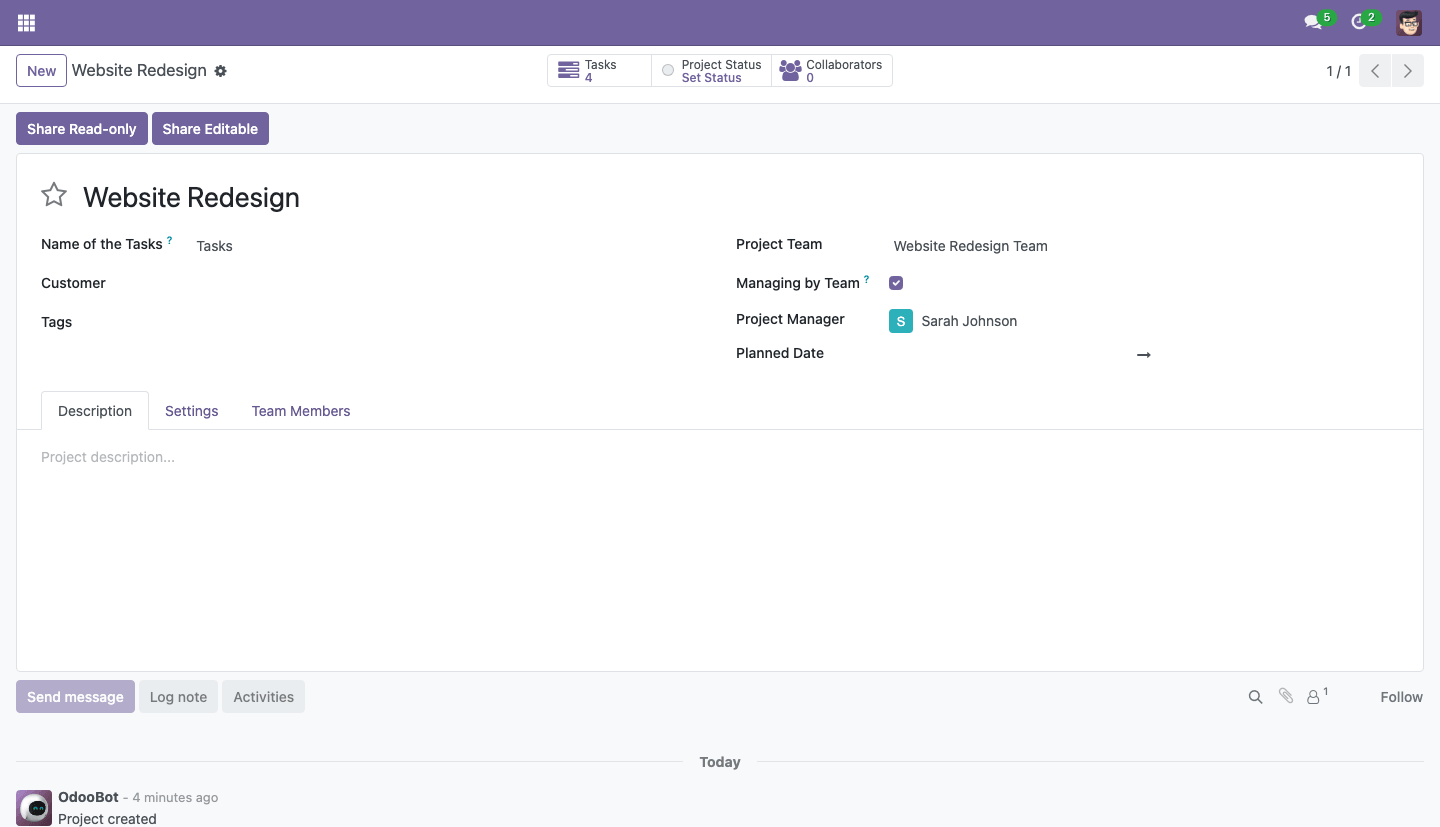Click the '4 minutes ago' timestamp

(x=175, y=798)
